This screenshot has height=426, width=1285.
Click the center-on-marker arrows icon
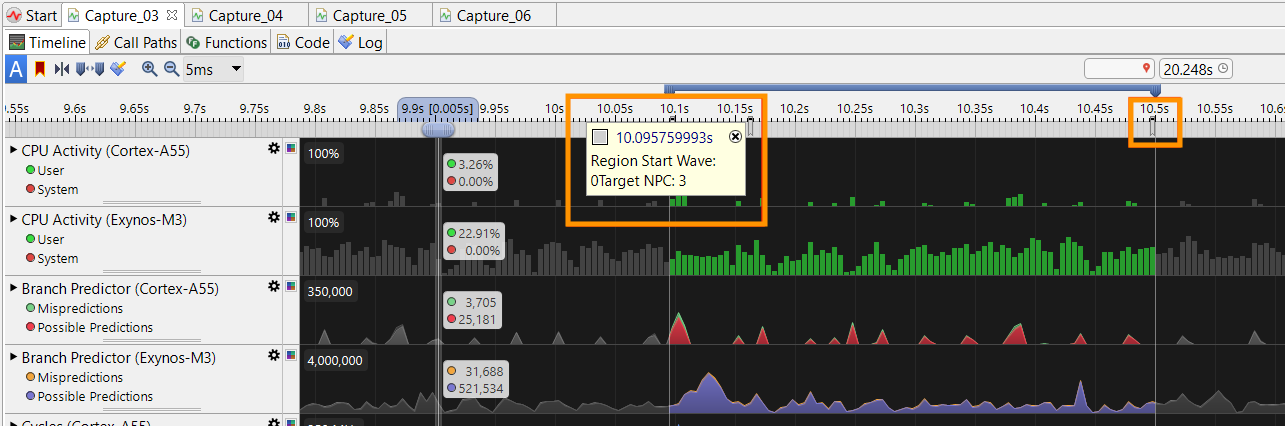point(62,69)
